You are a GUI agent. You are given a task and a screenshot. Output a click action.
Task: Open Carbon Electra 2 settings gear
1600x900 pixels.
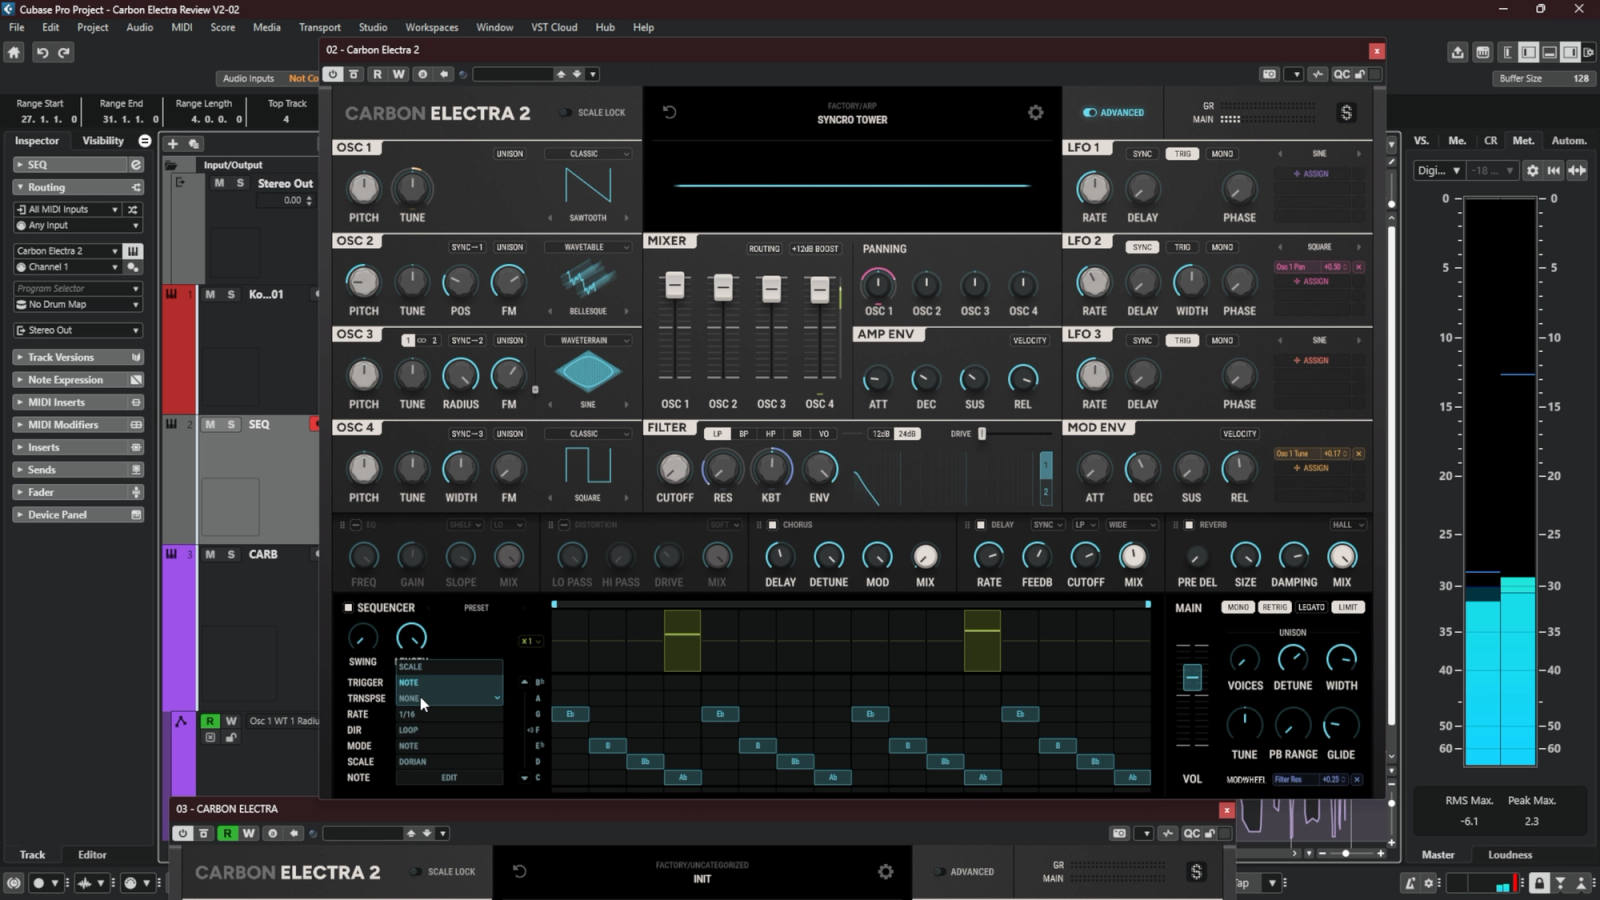[1035, 113]
